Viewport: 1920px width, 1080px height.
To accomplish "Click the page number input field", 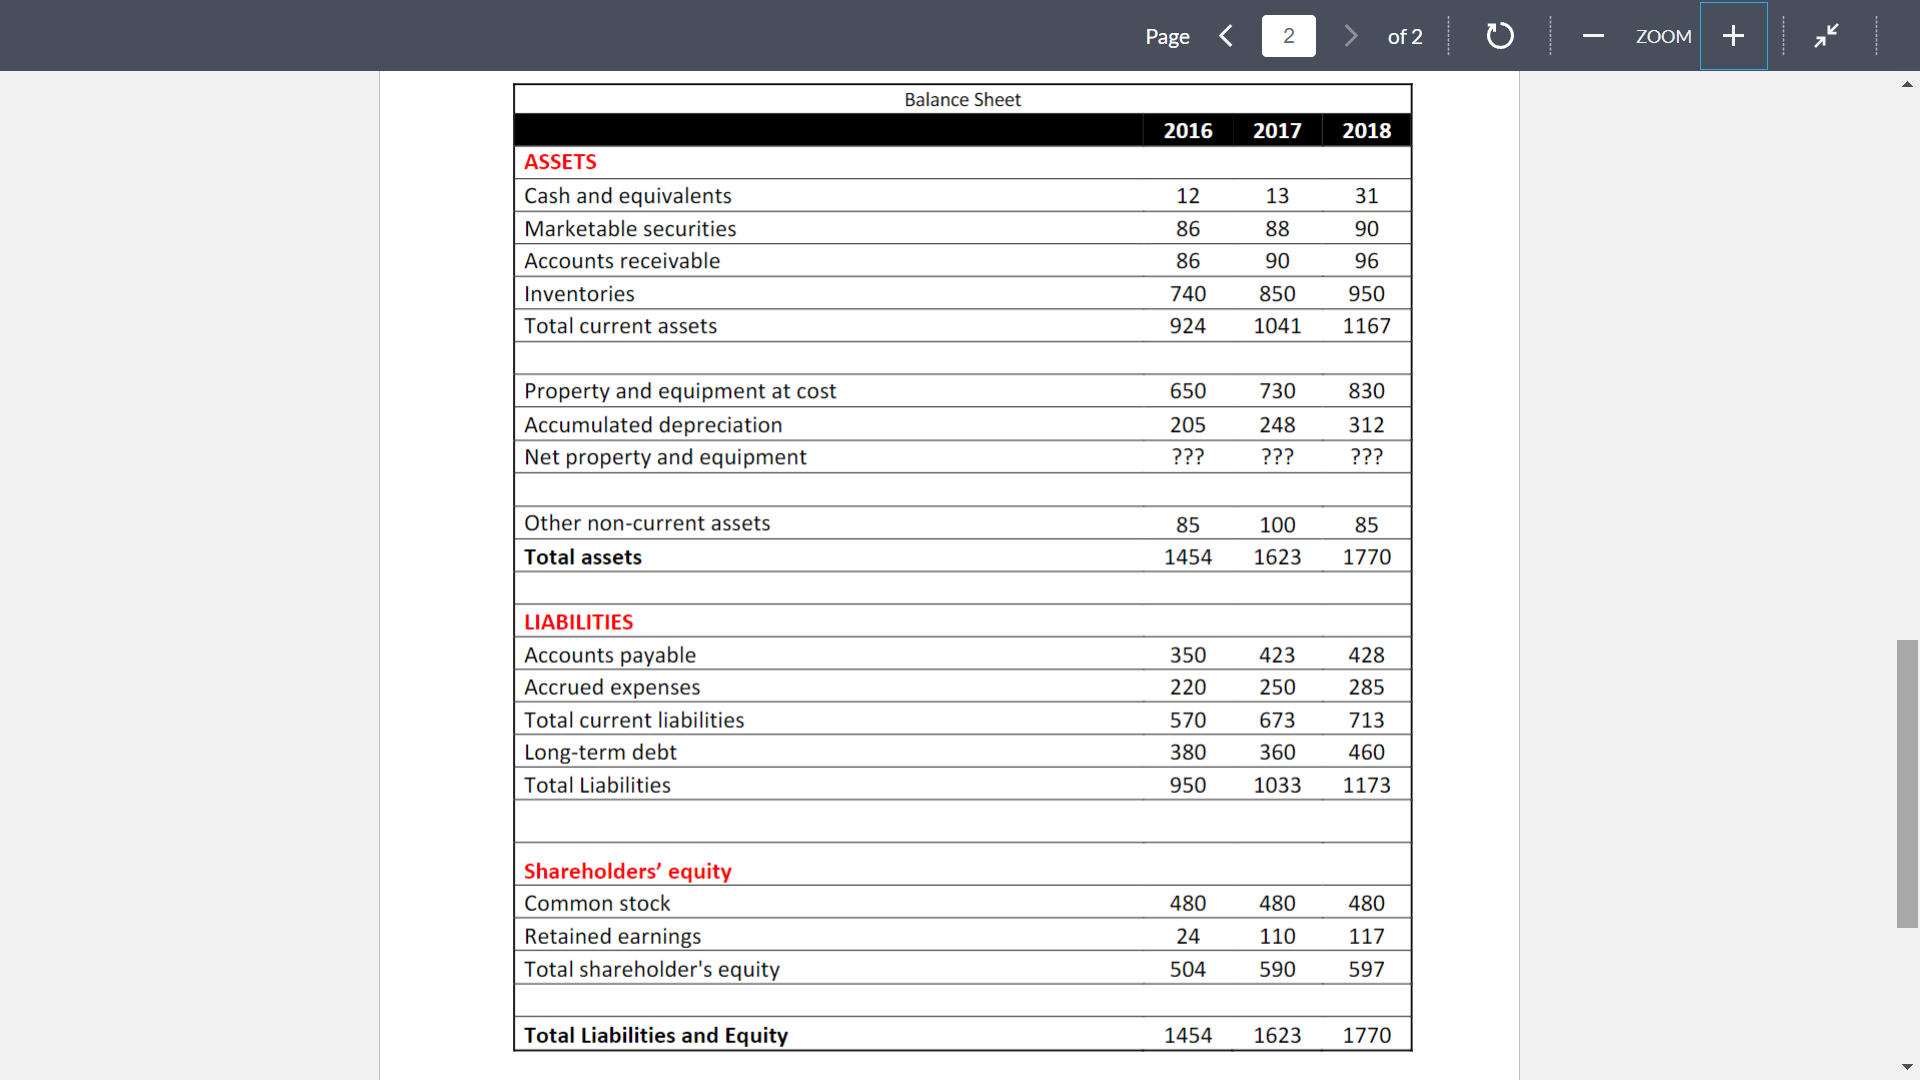I will [x=1288, y=36].
